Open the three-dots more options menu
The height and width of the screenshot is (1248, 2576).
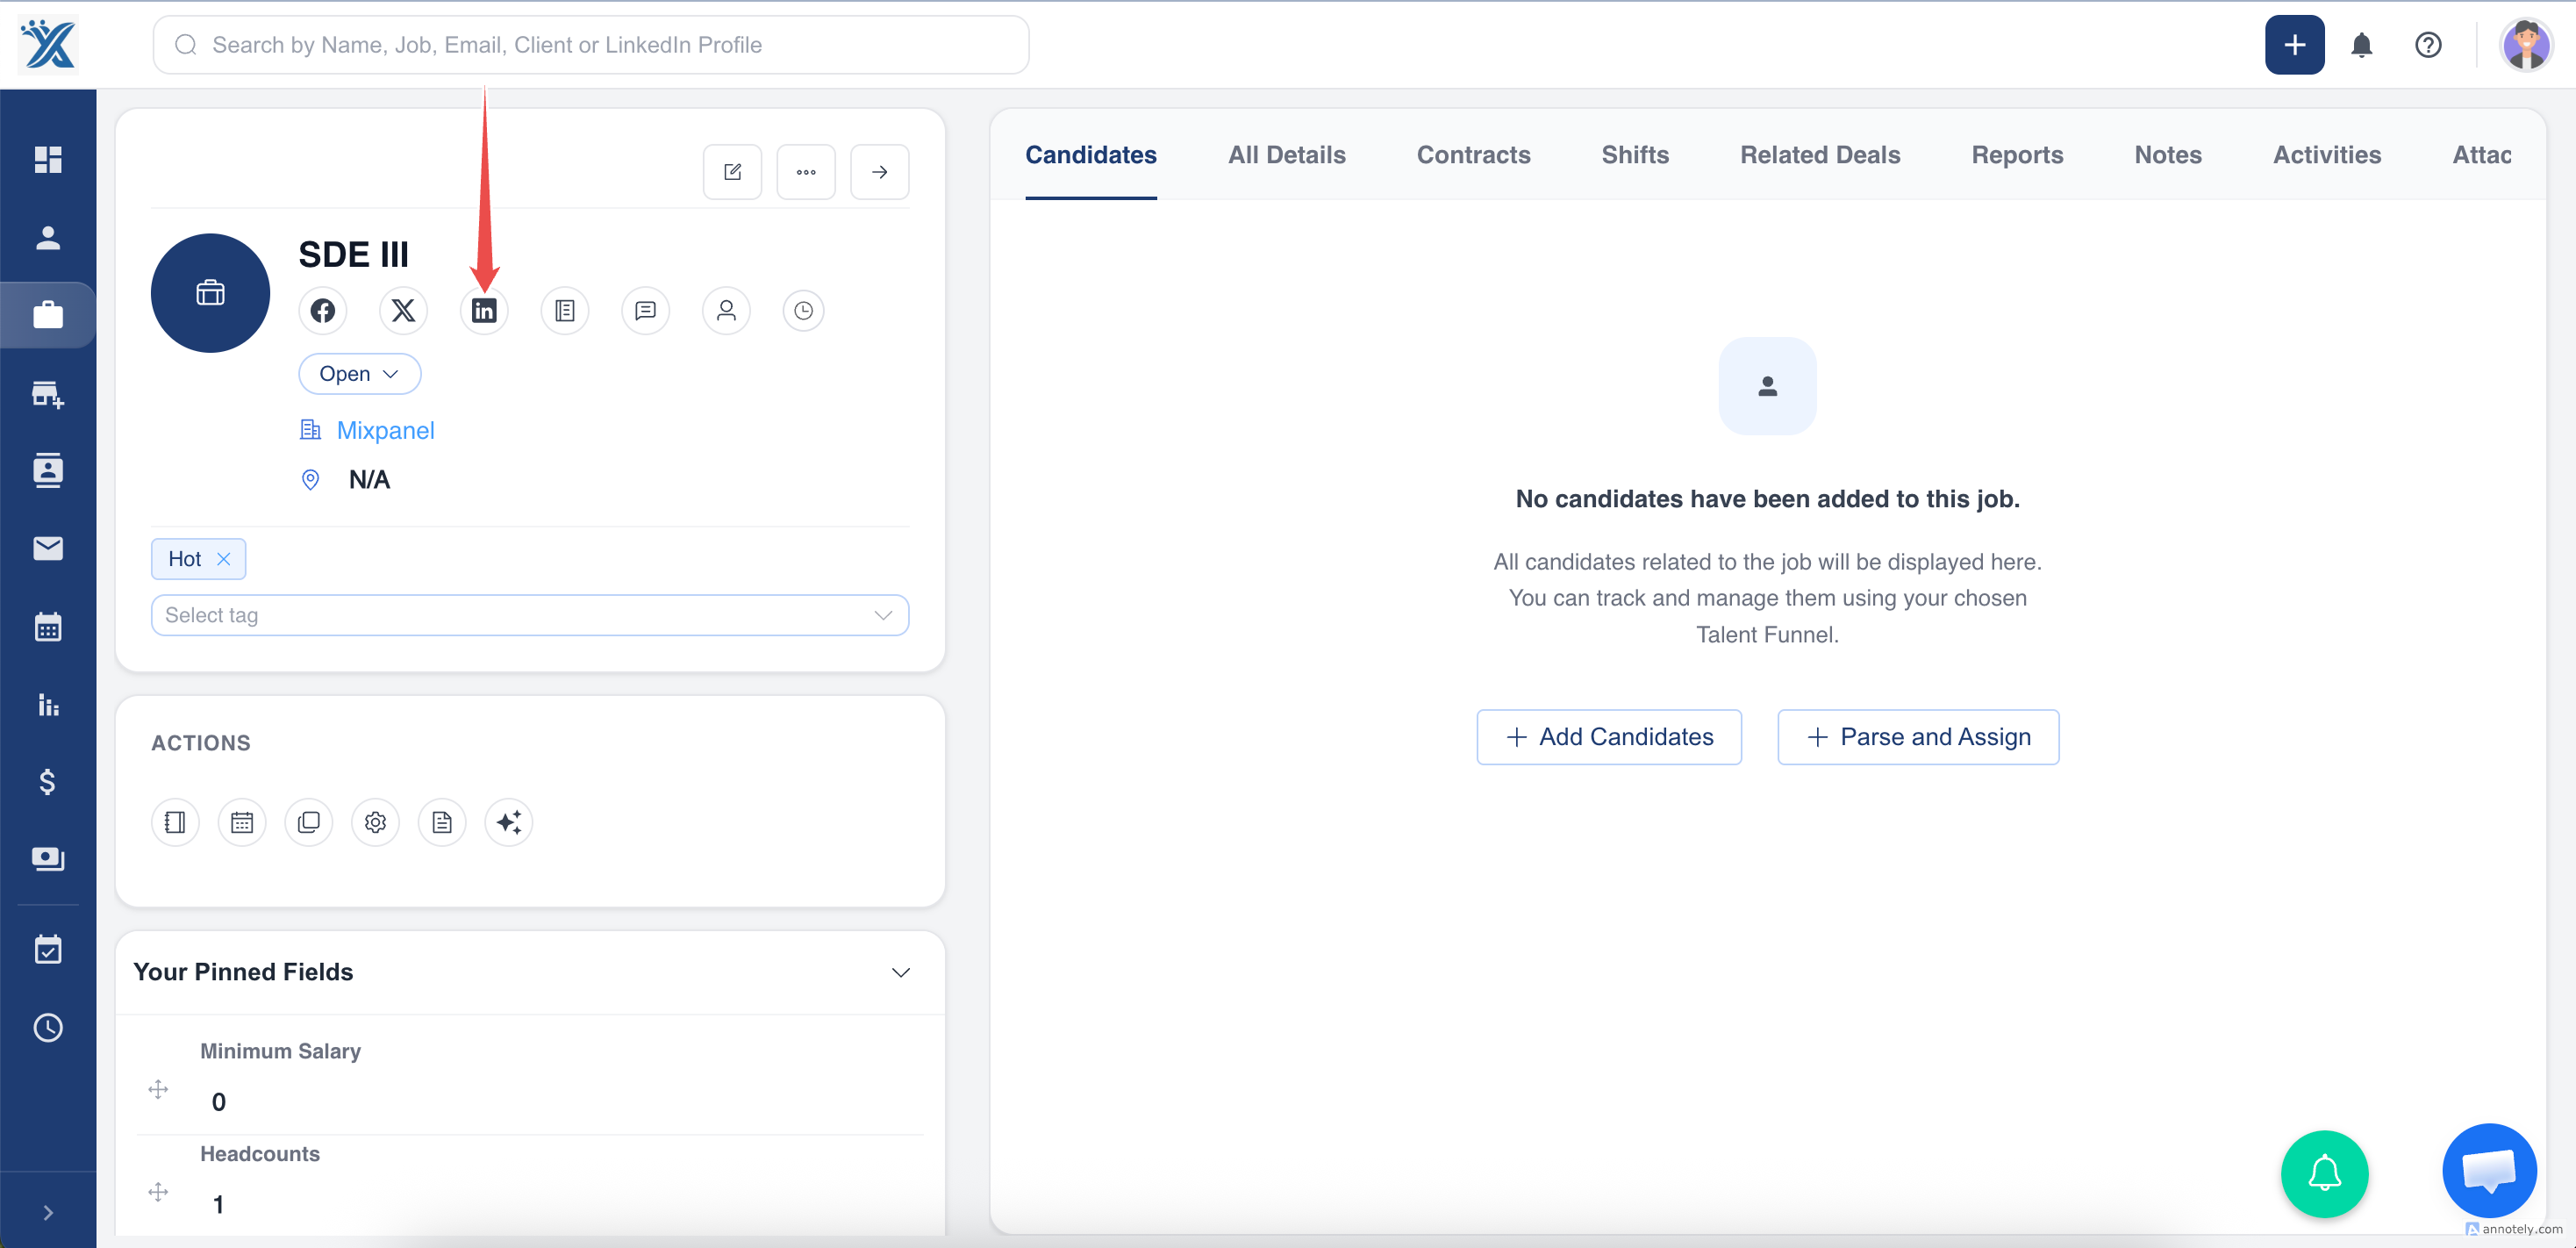(806, 172)
